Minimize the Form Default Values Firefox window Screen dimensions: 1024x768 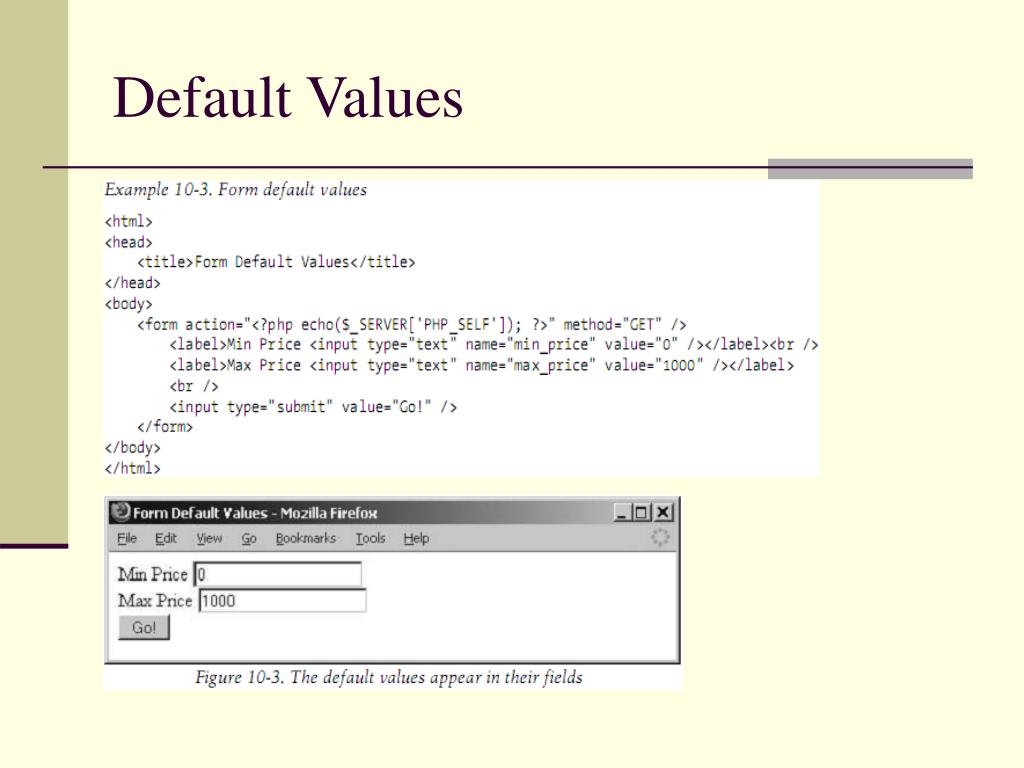623,513
